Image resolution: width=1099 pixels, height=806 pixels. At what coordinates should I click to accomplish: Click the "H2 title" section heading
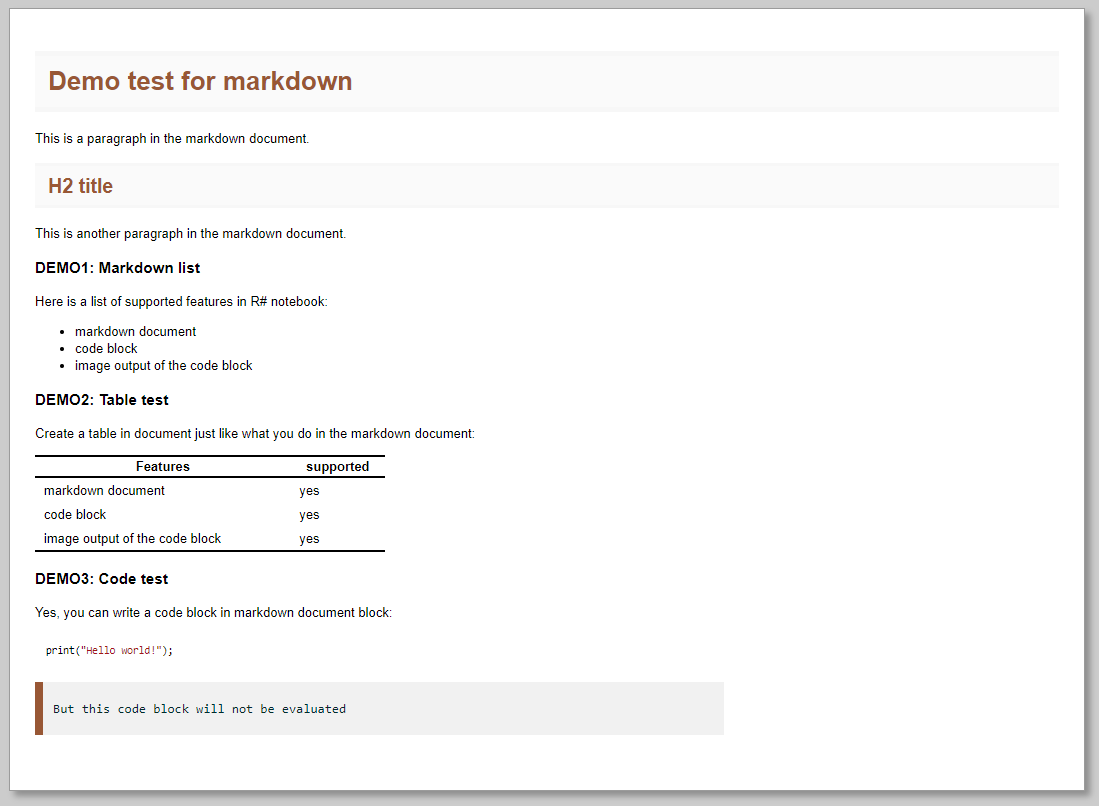tap(80, 186)
